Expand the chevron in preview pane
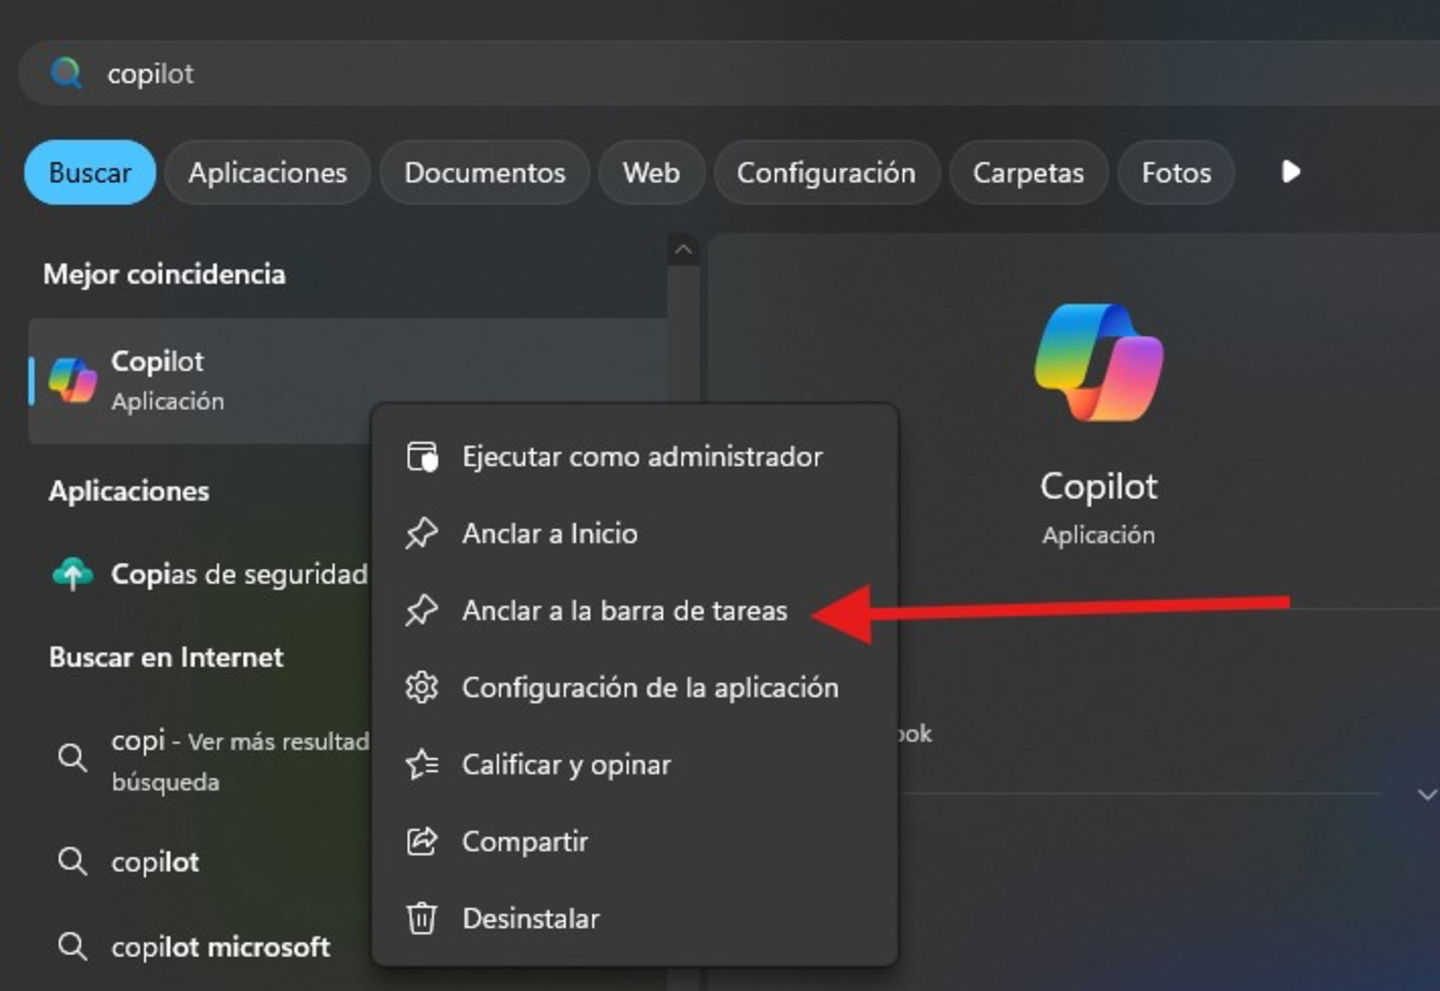 point(1427,795)
